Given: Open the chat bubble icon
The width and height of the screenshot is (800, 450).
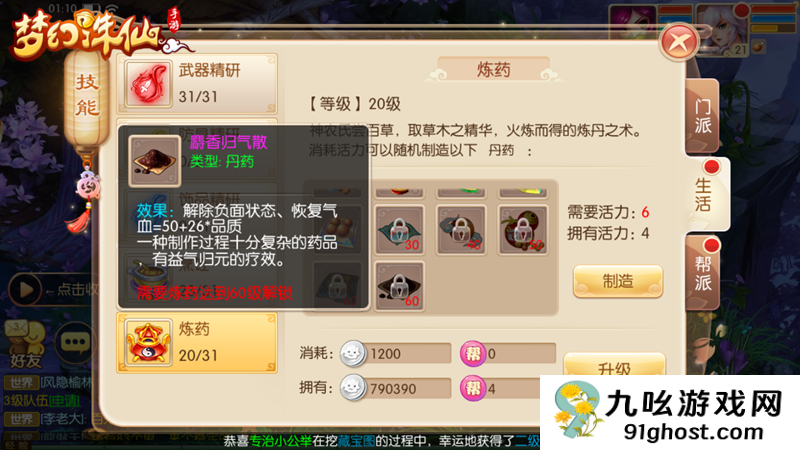Looking at the screenshot, I should tap(76, 342).
